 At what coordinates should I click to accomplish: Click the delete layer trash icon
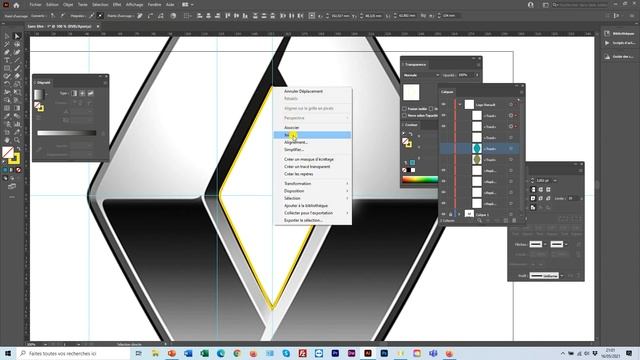click(x=514, y=220)
